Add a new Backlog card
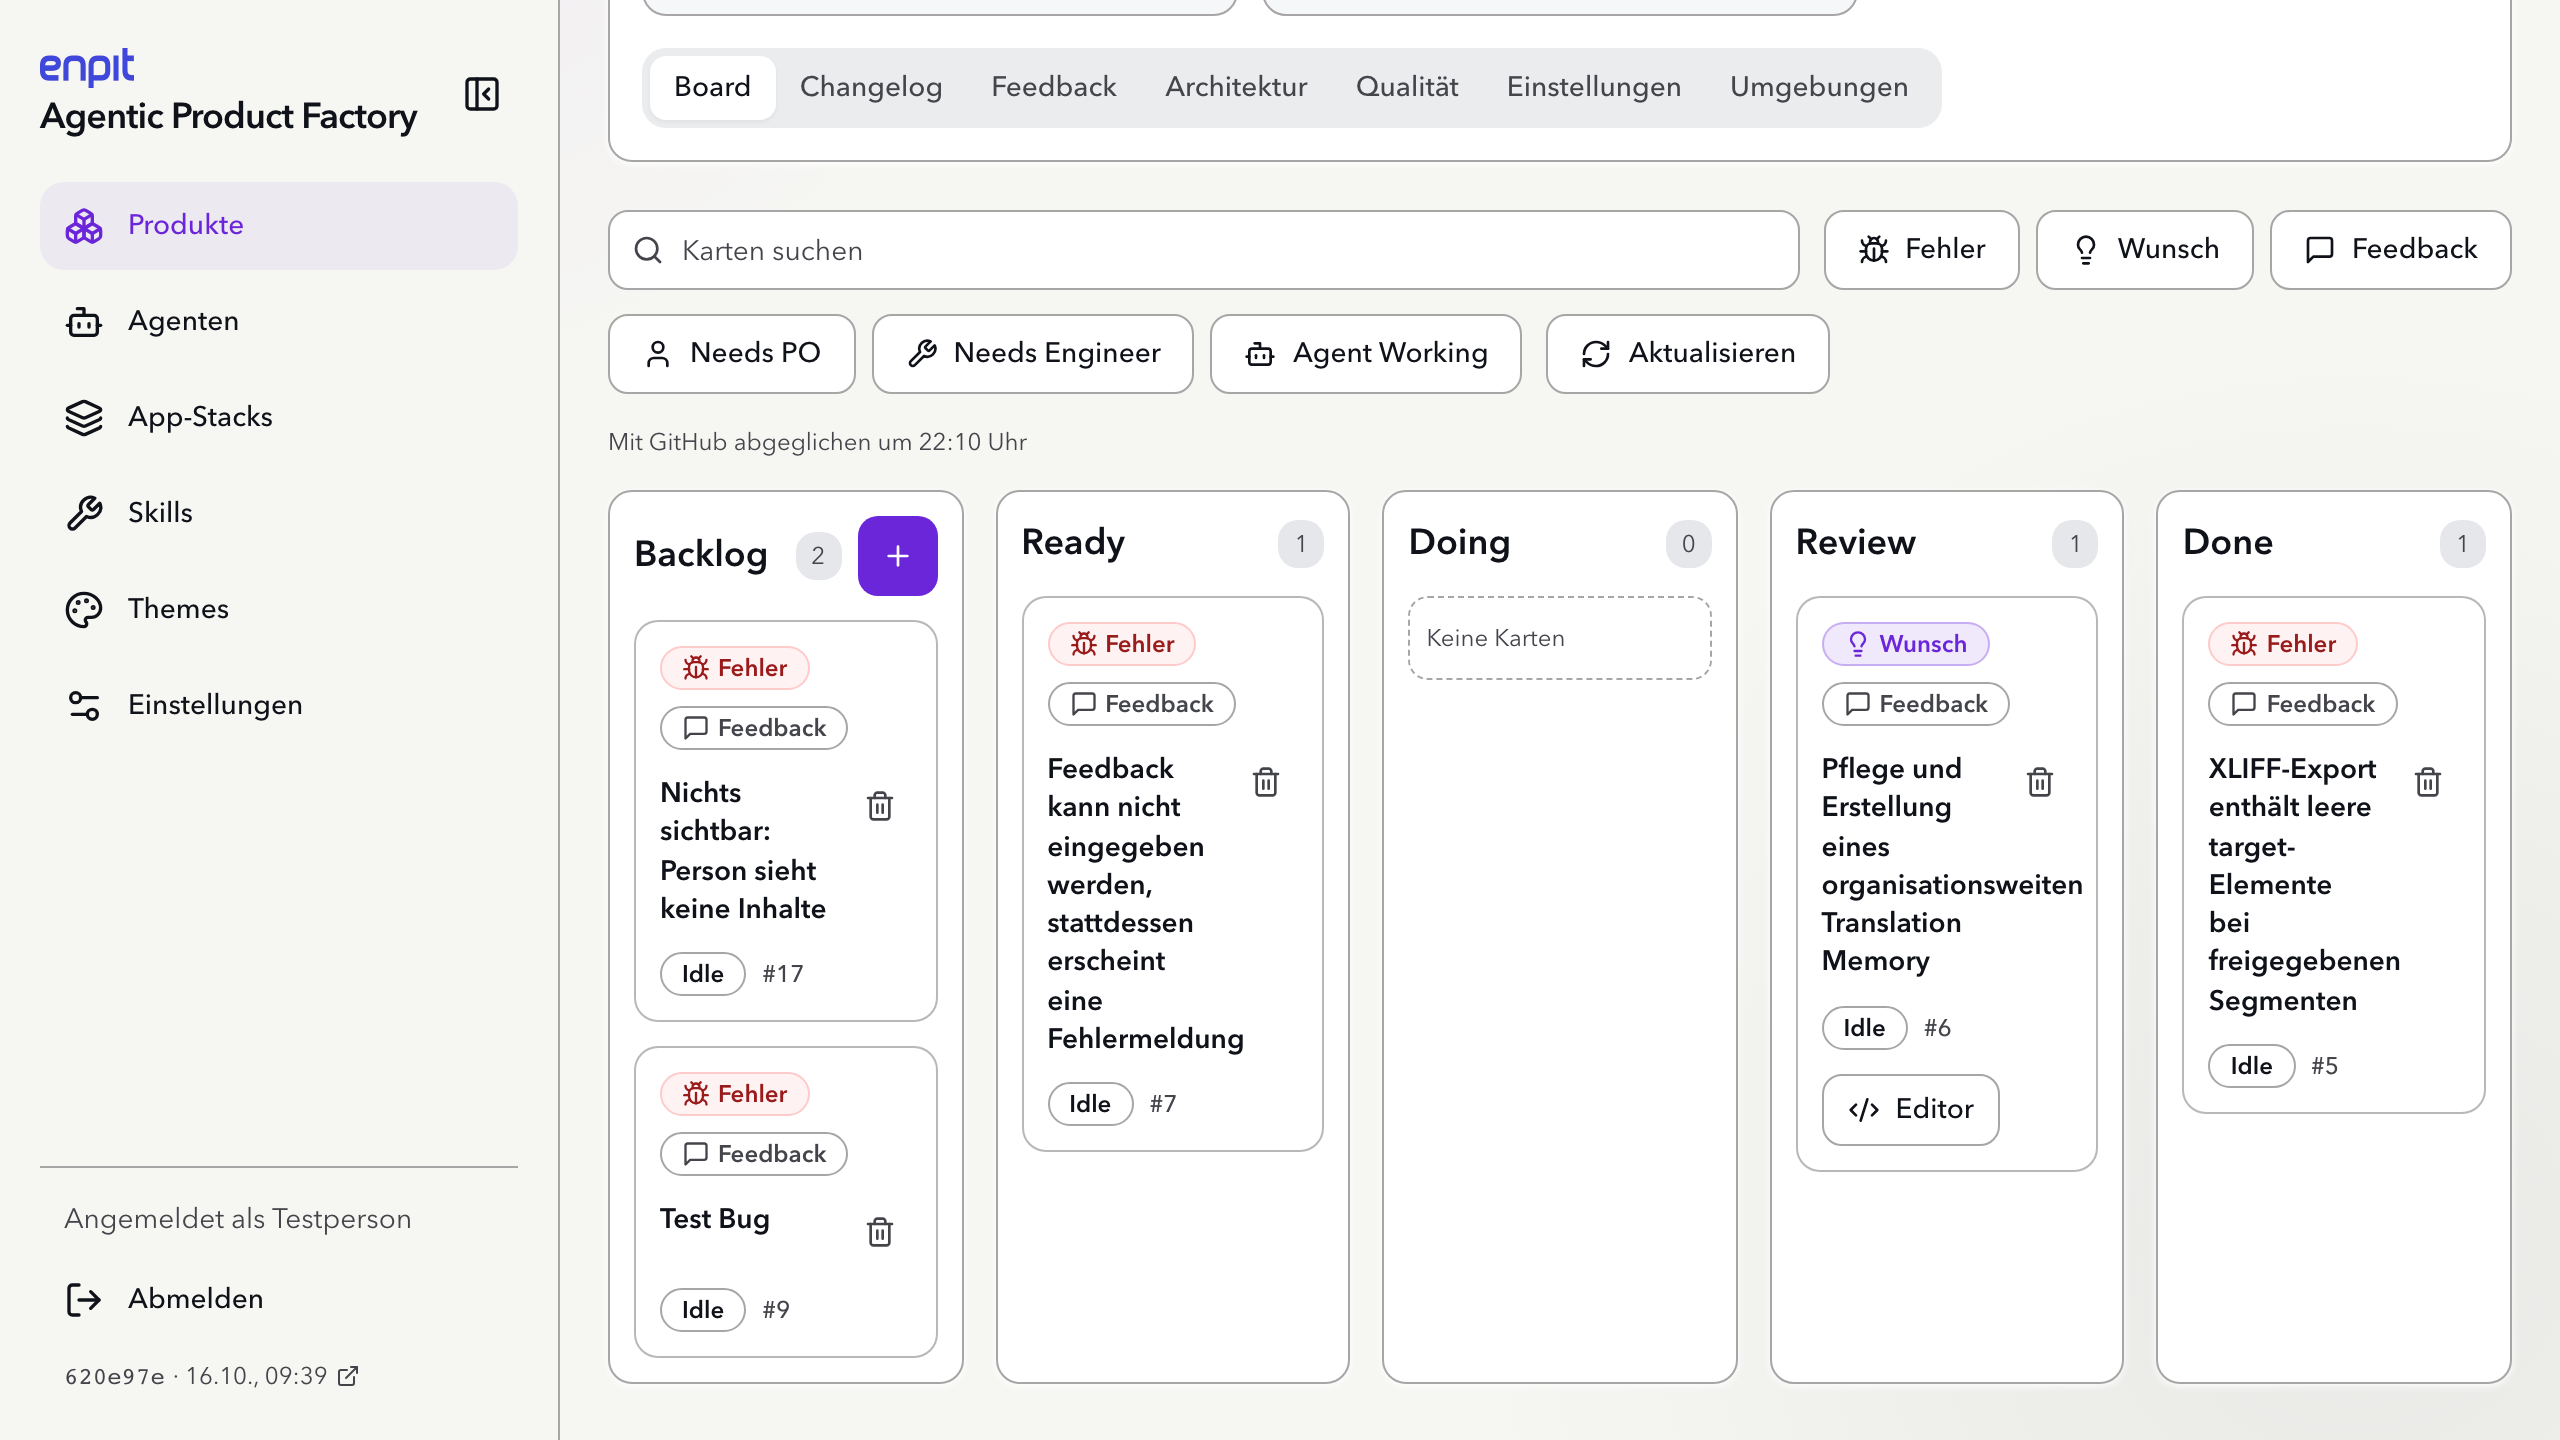Viewport: 2560px width, 1440px height. (898, 556)
